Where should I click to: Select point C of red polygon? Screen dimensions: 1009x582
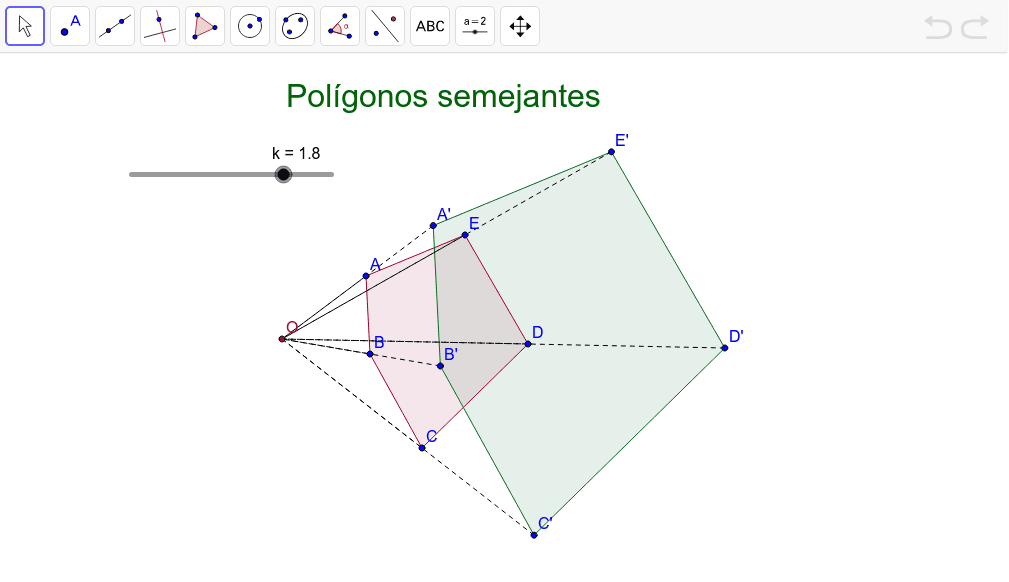click(422, 447)
